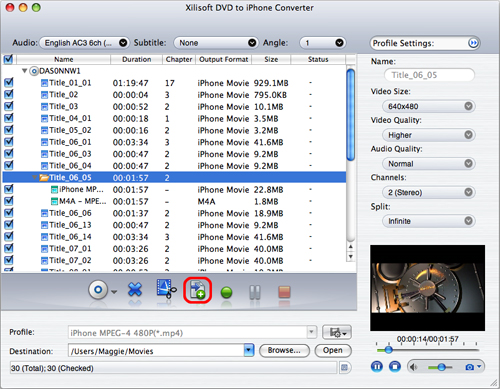Open the Profile combo box arrow
Screen dimensions: 500x389
pyautogui.click(x=311, y=332)
